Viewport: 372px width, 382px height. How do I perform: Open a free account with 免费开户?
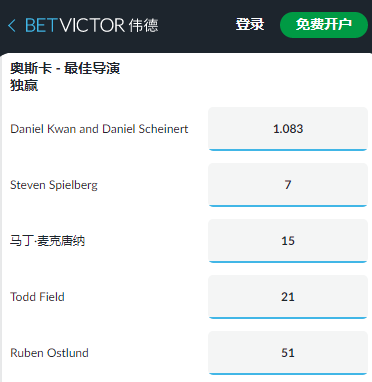pyautogui.click(x=324, y=25)
